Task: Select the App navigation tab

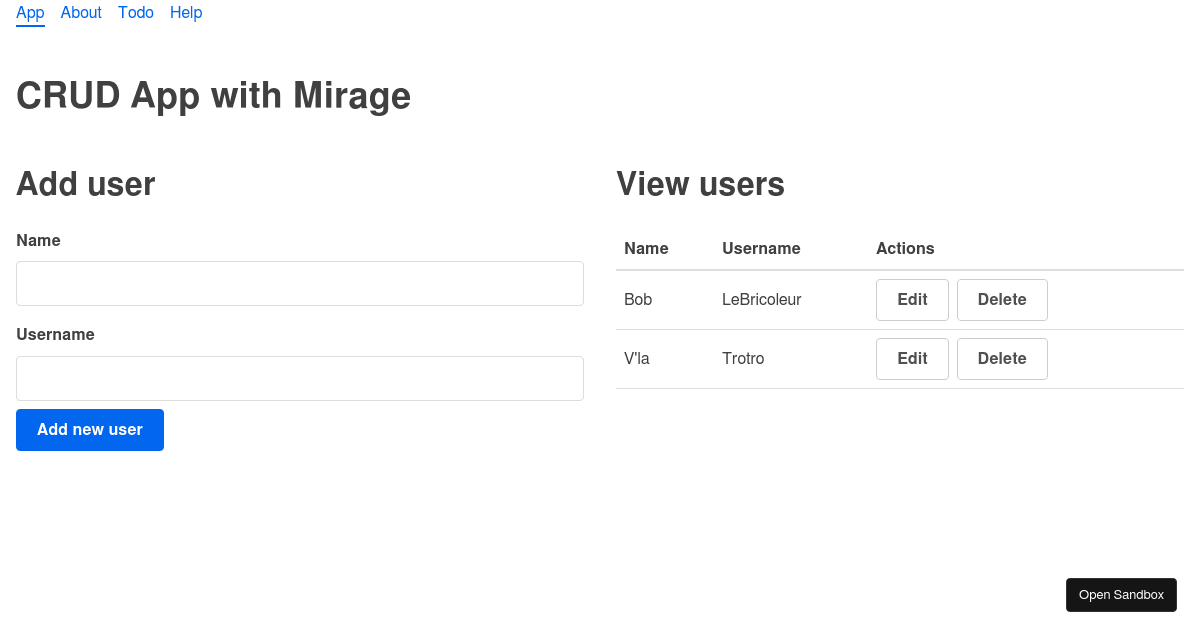Action: pos(30,12)
